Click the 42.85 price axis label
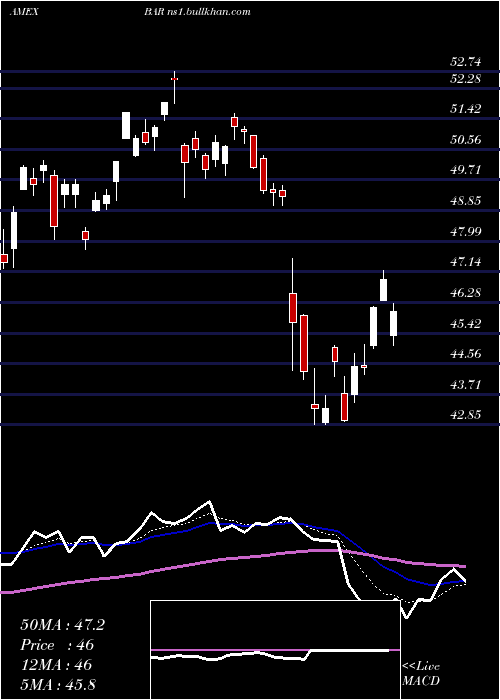The height and width of the screenshot is (700, 500). (x=466, y=415)
